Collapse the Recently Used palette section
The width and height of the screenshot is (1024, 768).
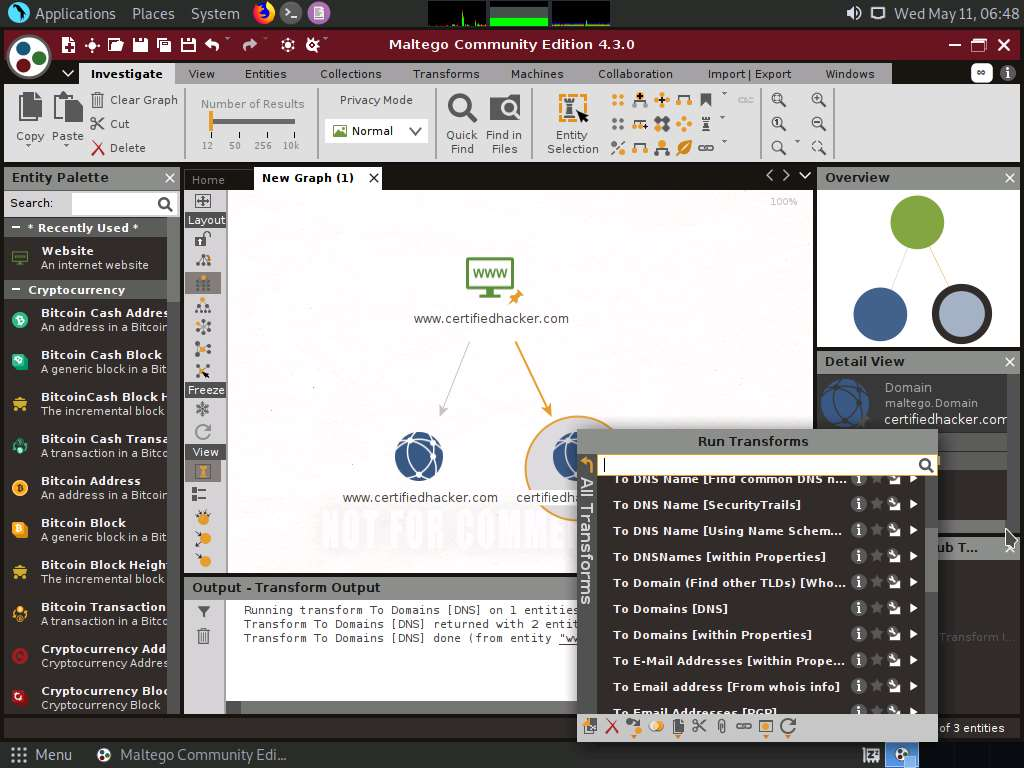(x=16, y=227)
